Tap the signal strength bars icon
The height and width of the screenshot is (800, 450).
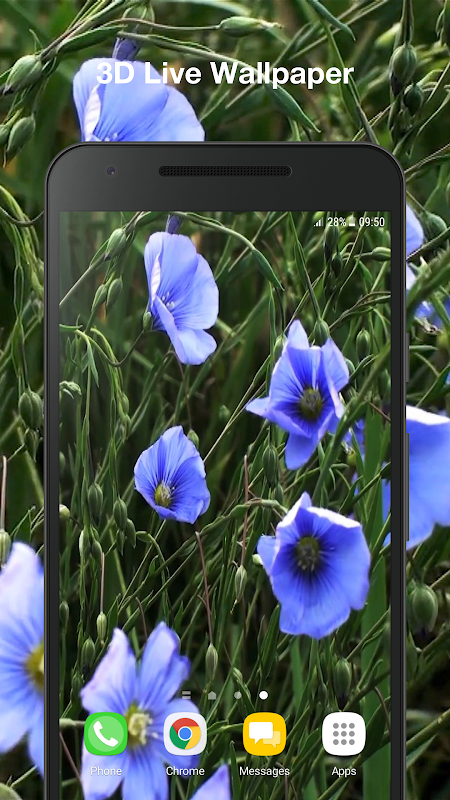pyautogui.click(x=319, y=222)
